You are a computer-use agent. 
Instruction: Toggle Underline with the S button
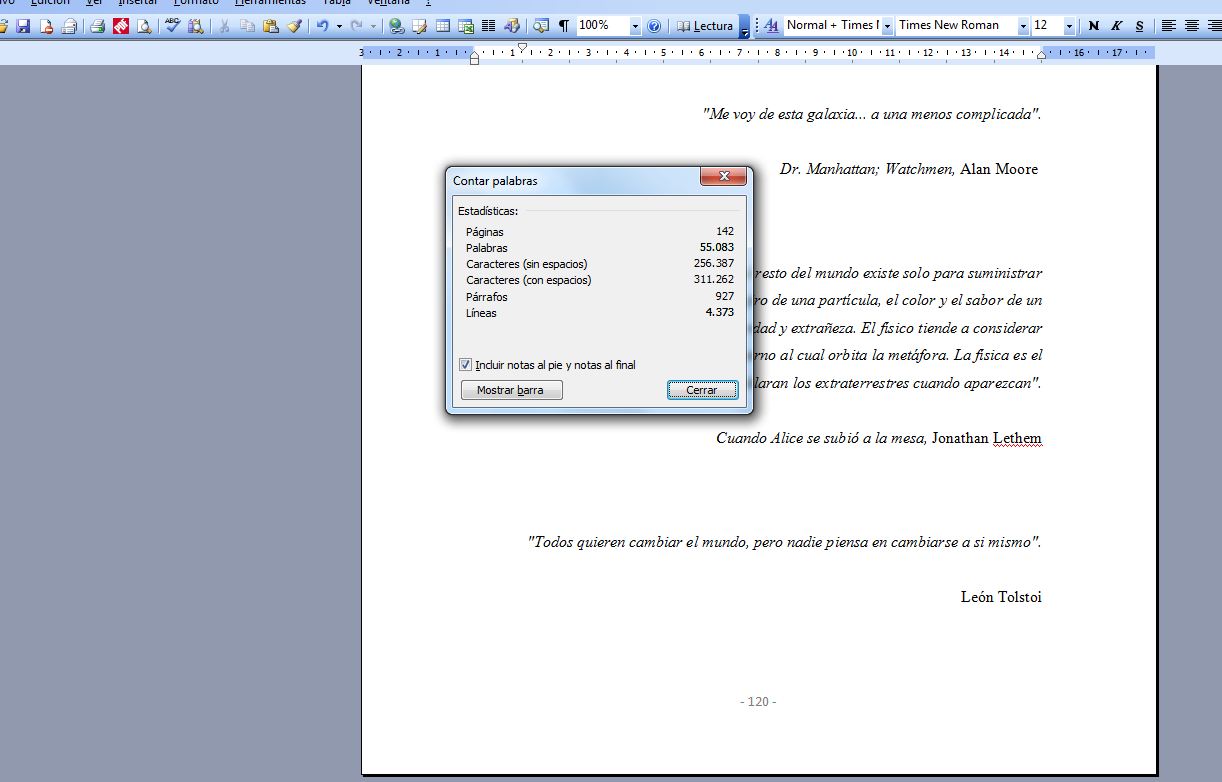(1139, 26)
